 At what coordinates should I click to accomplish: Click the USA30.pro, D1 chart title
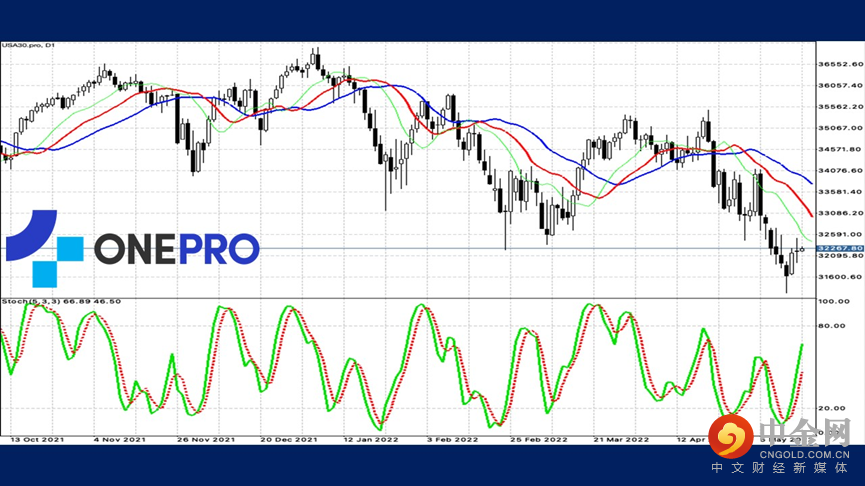point(28,45)
